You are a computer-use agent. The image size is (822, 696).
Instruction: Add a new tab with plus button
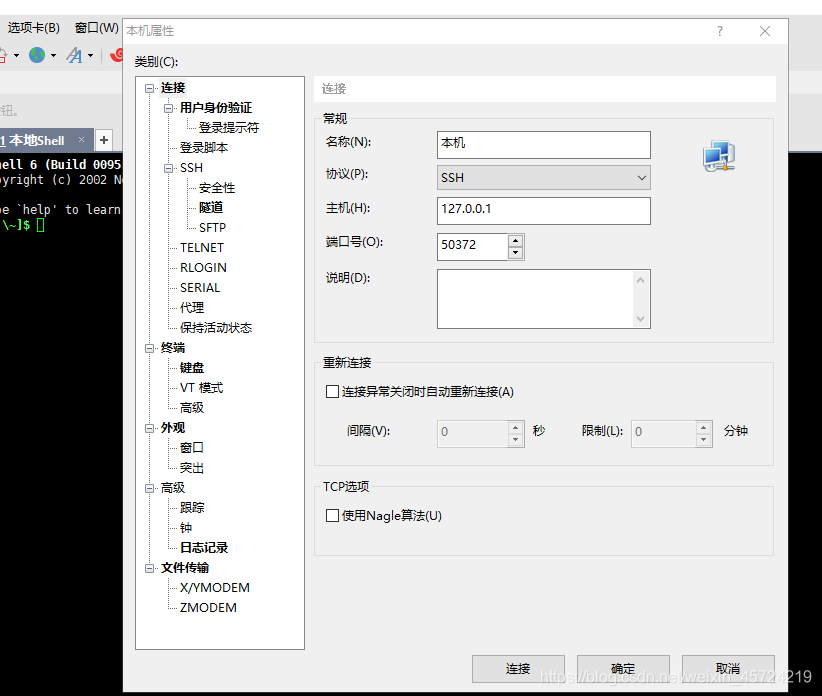104,140
